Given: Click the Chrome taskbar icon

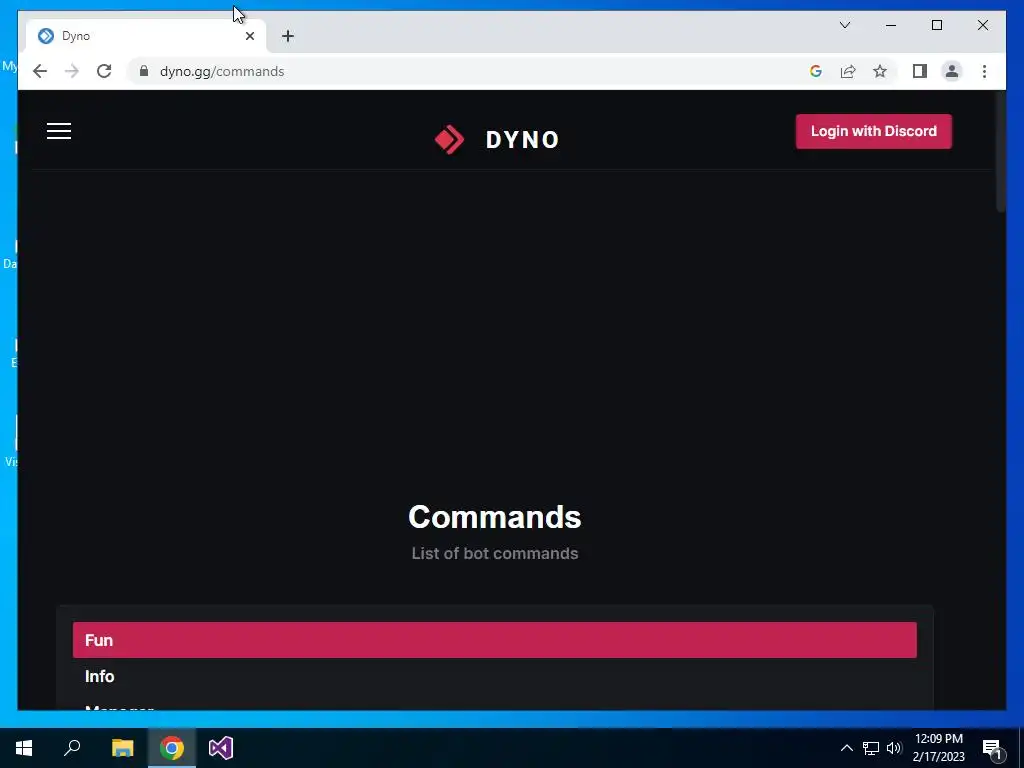Looking at the screenshot, I should pos(172,748).
